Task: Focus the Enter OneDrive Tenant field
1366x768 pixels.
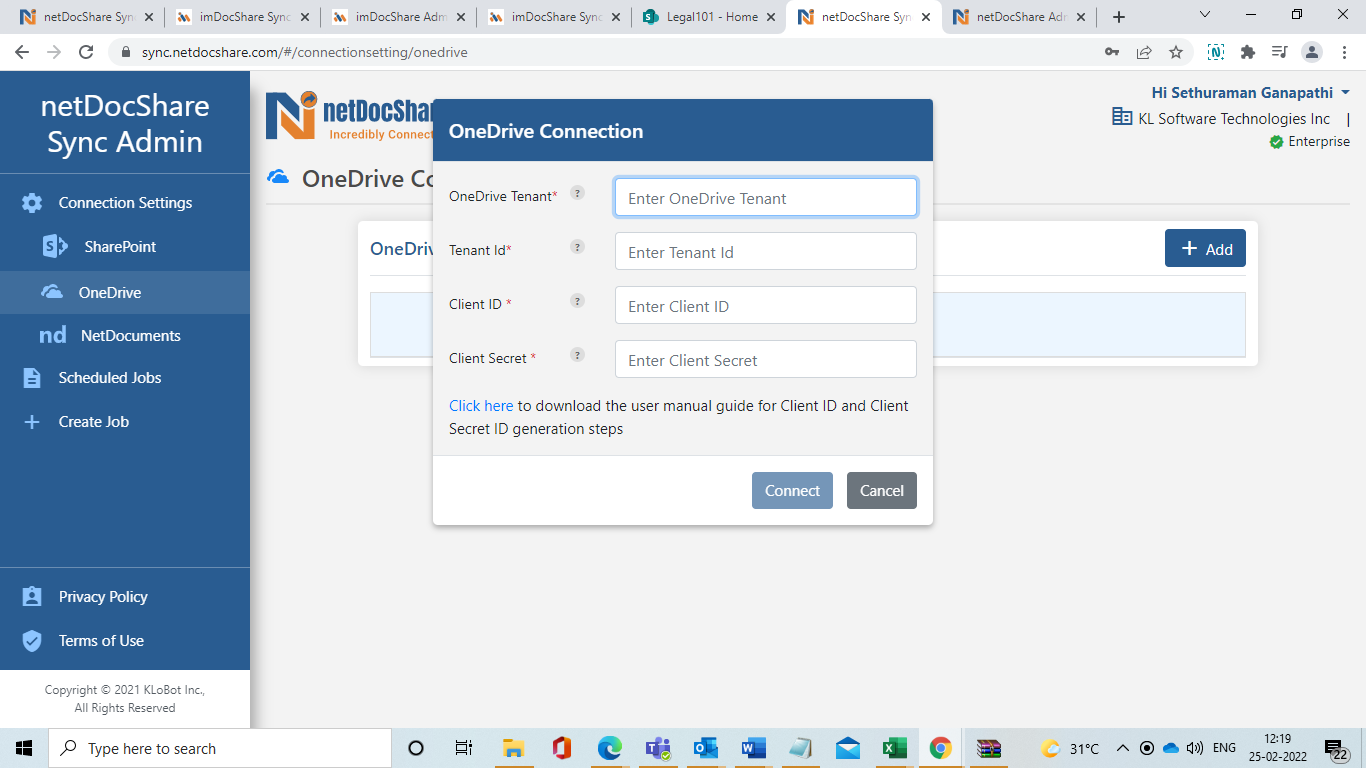Action: coord(766,197)
